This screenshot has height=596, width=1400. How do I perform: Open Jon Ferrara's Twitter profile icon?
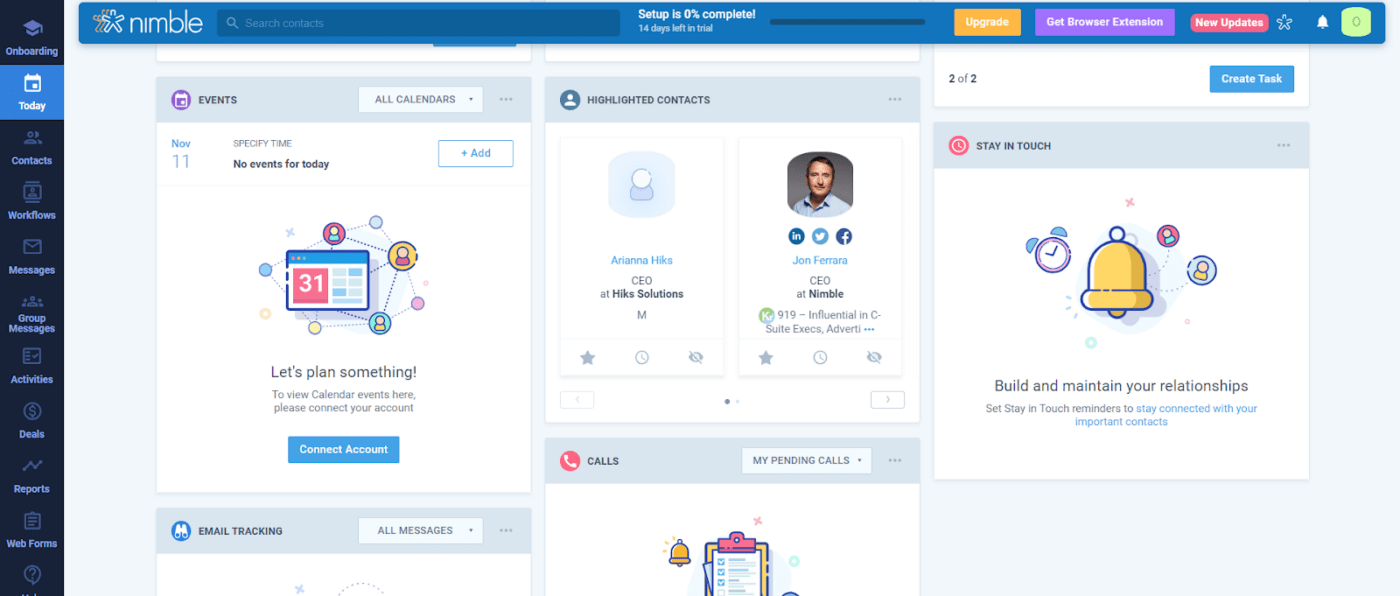click(820, 236)
